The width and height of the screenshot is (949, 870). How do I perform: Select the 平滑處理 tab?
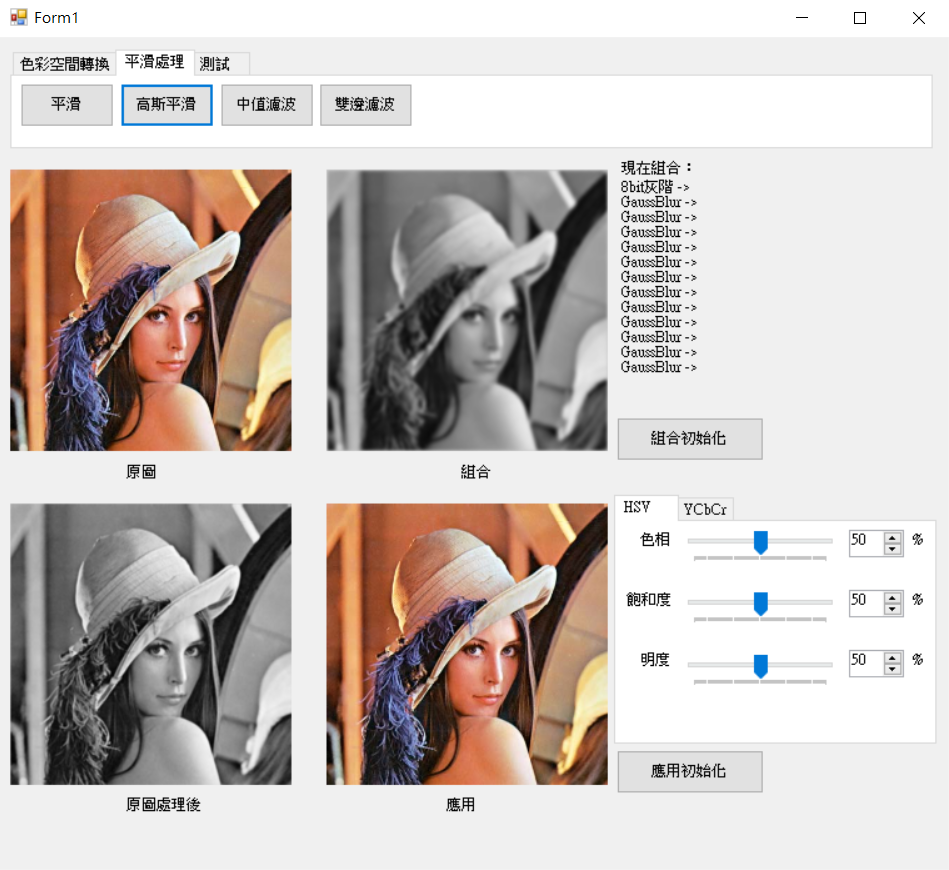coord(154,62)
